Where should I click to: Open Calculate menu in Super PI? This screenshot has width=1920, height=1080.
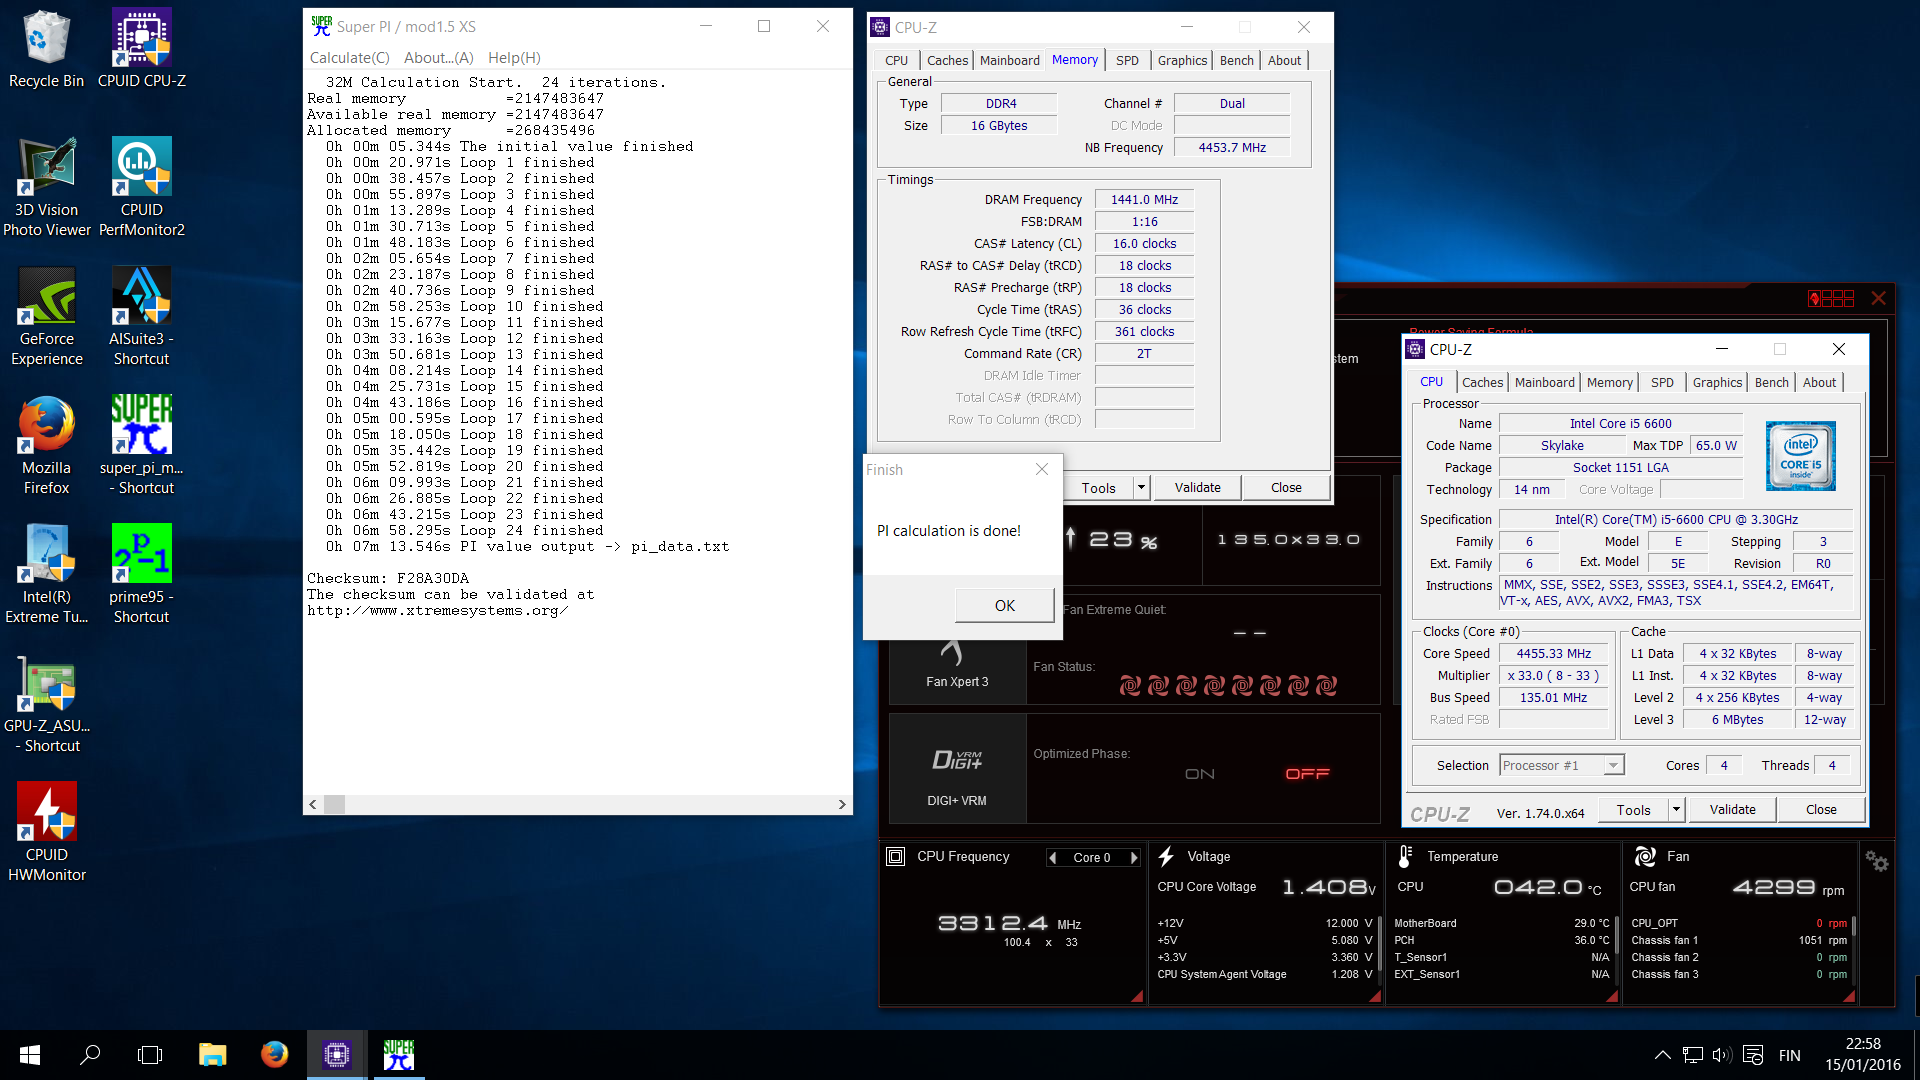click(x=349, y=58)
